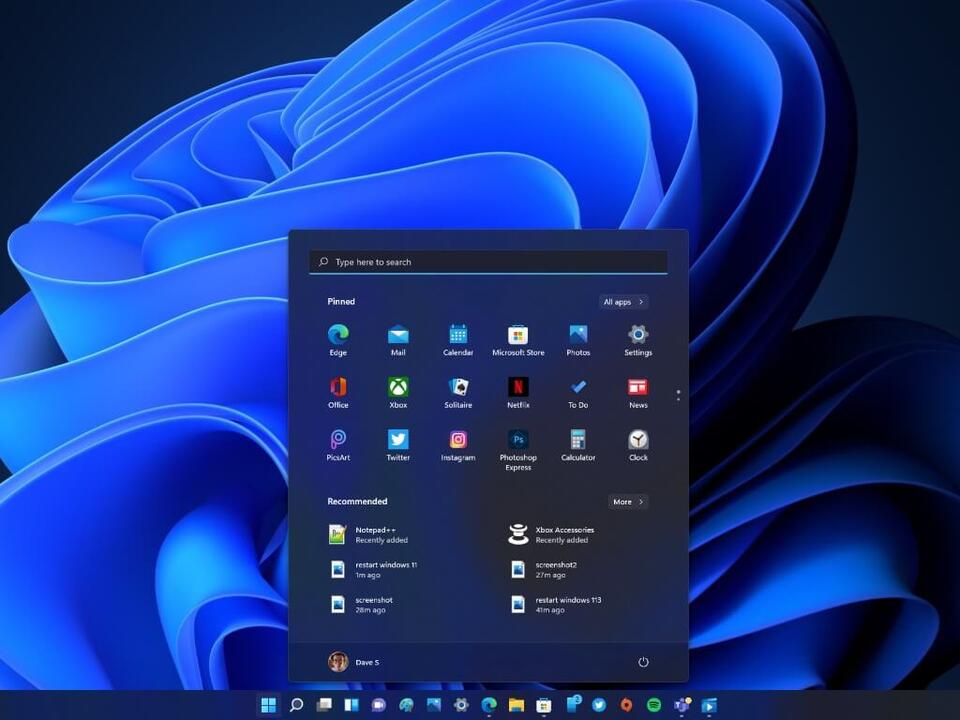Open Edge from the pinned apps
The image size is (960, 720).
pyautogui.click(x=338, y=340)
